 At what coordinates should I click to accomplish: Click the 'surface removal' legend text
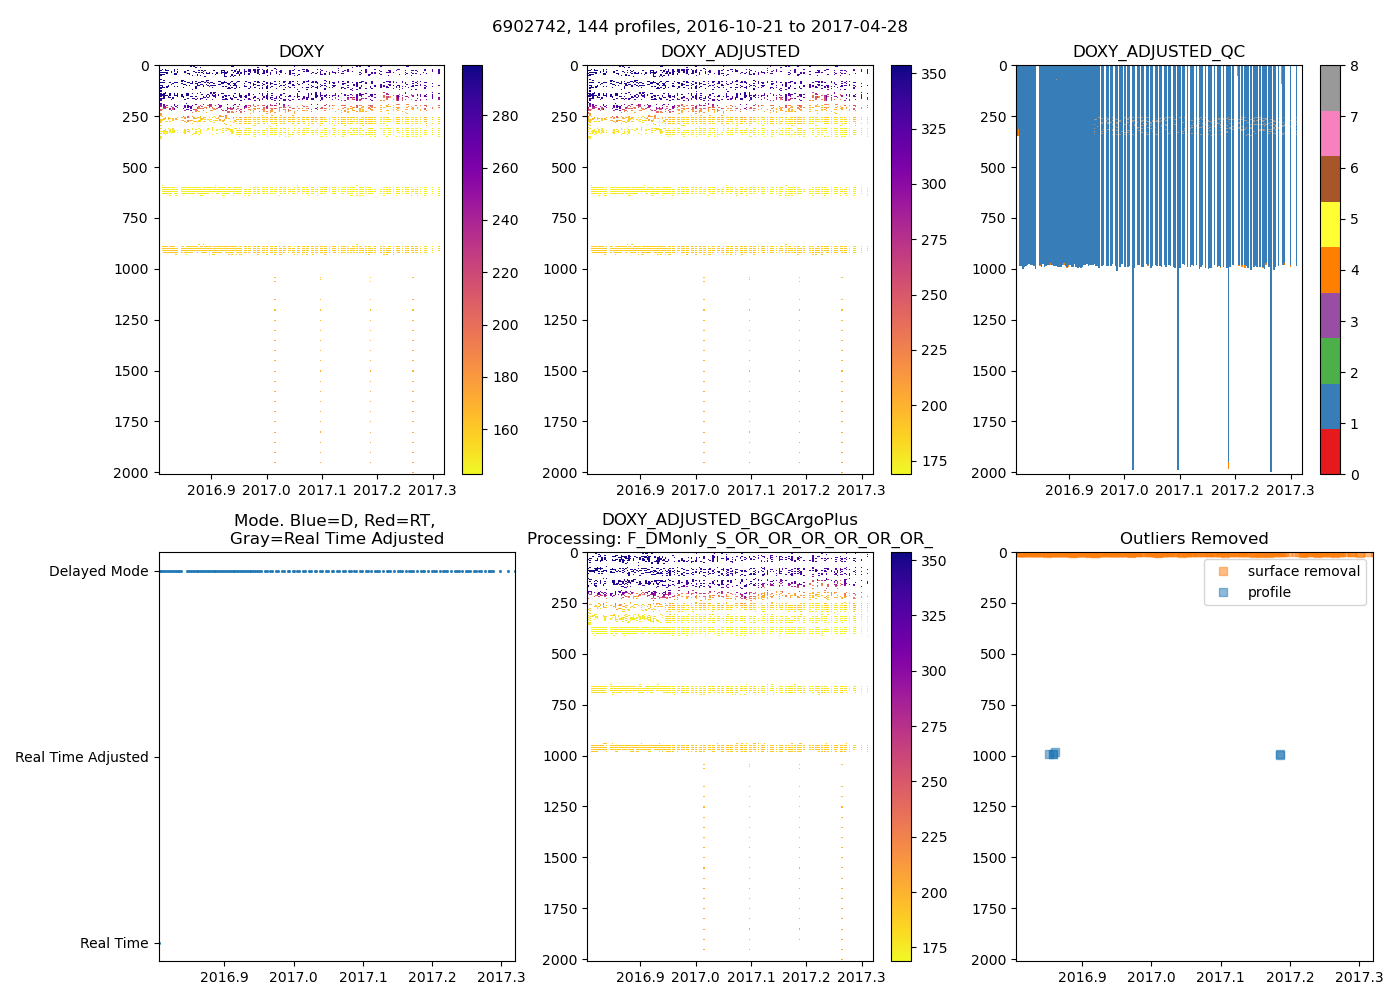[x=1303, y=571]
